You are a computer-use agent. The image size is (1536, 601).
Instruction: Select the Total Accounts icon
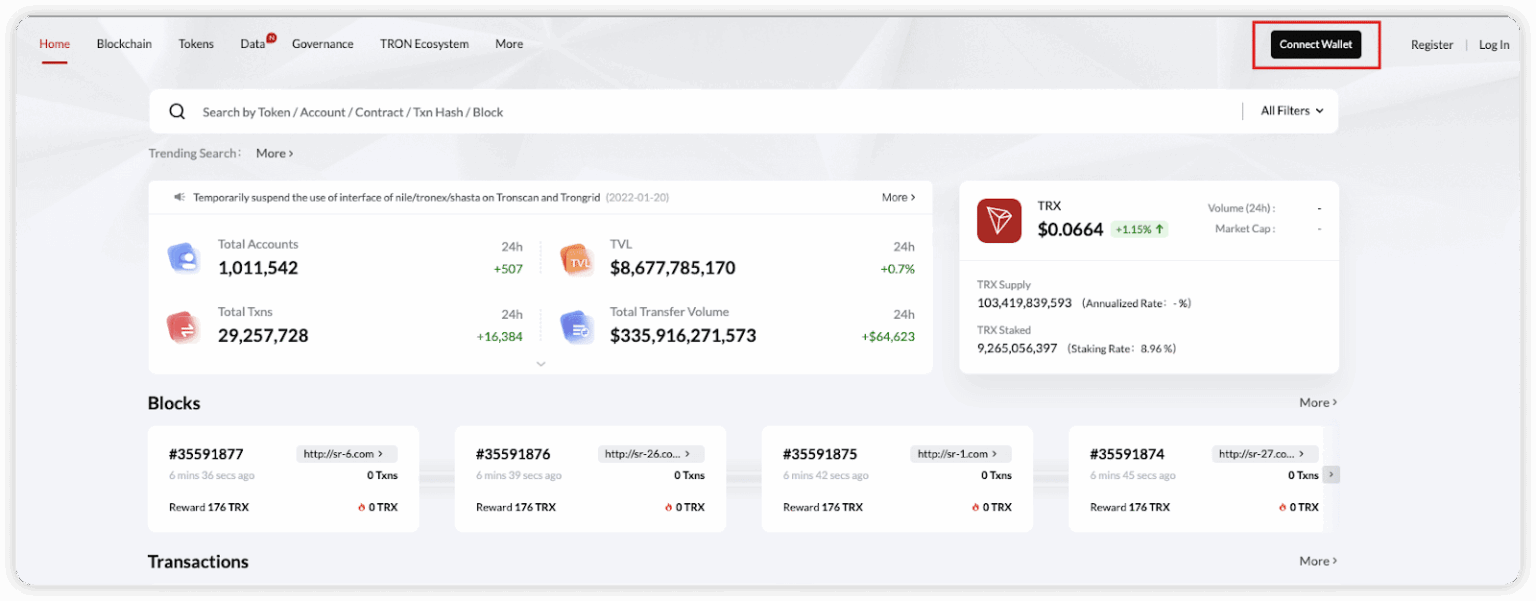tap(186, 256)
